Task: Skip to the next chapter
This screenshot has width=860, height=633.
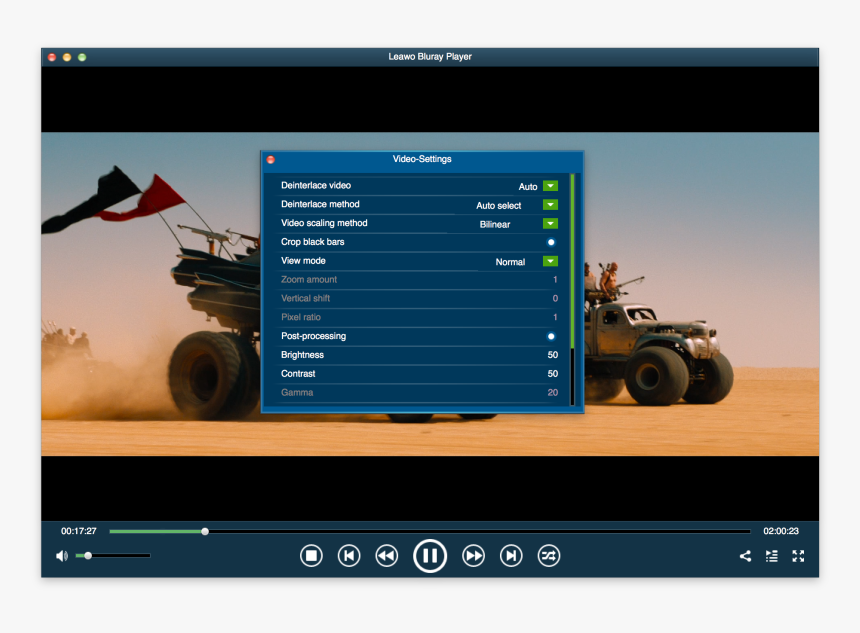Action: click(x=511, y=556)
